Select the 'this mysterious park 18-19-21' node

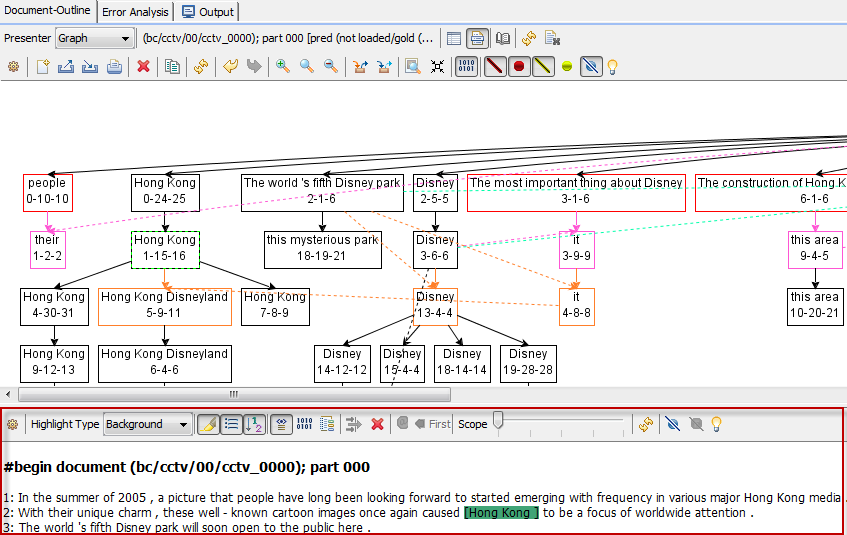coord(322,249)
